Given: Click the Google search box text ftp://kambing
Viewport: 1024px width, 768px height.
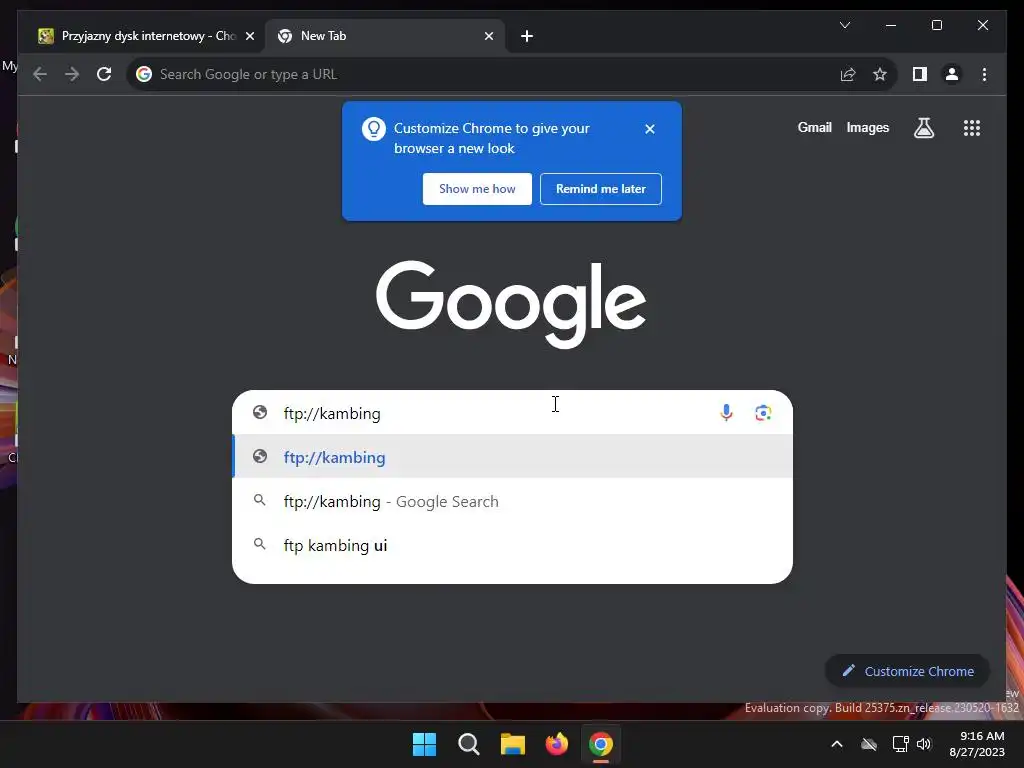Looking at the screenshot, I should (x=332, y=413).
